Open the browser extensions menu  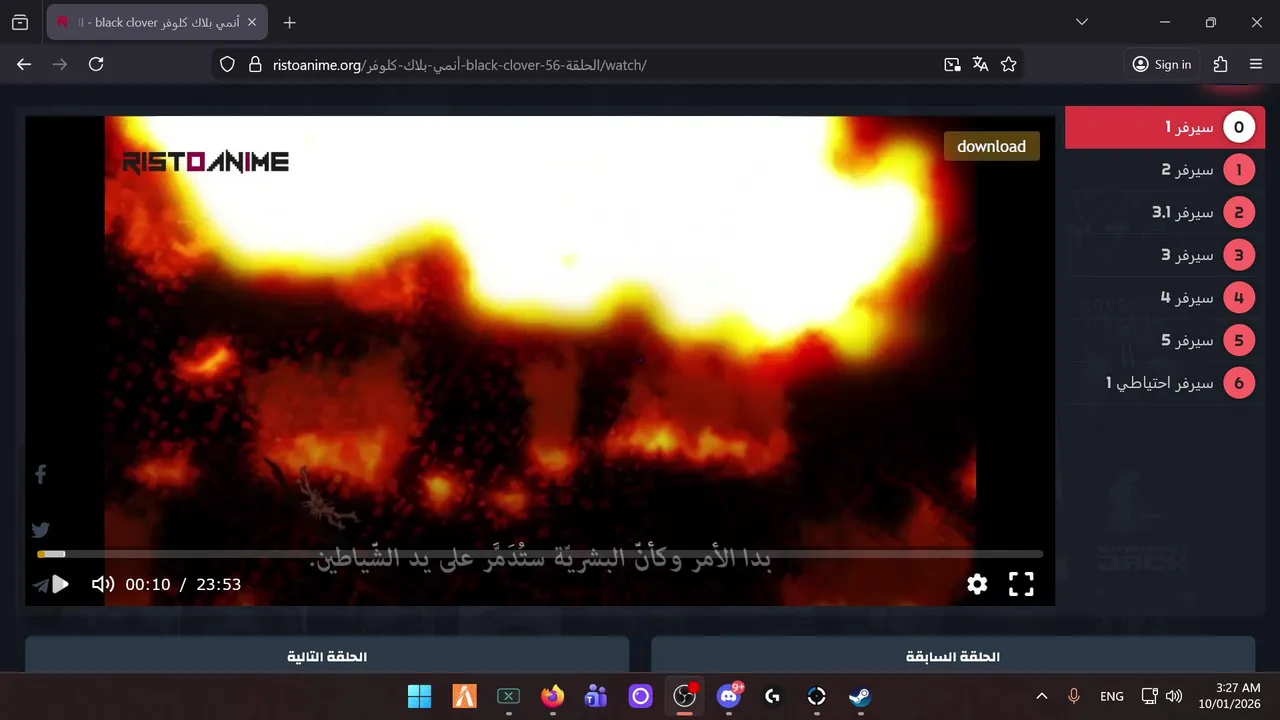tap(1220, 64)
